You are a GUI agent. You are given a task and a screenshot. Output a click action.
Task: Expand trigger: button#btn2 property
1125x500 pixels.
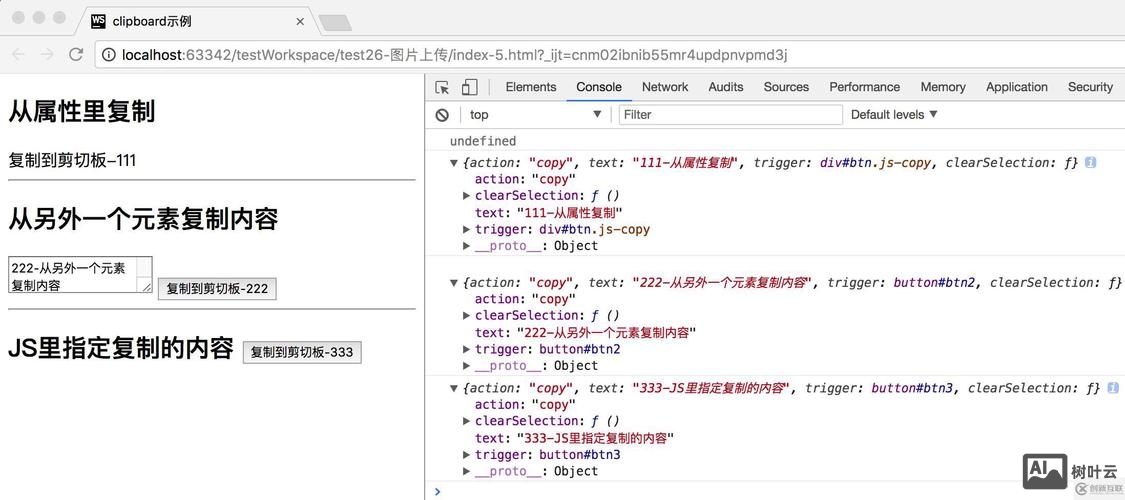tap(467, 350)
